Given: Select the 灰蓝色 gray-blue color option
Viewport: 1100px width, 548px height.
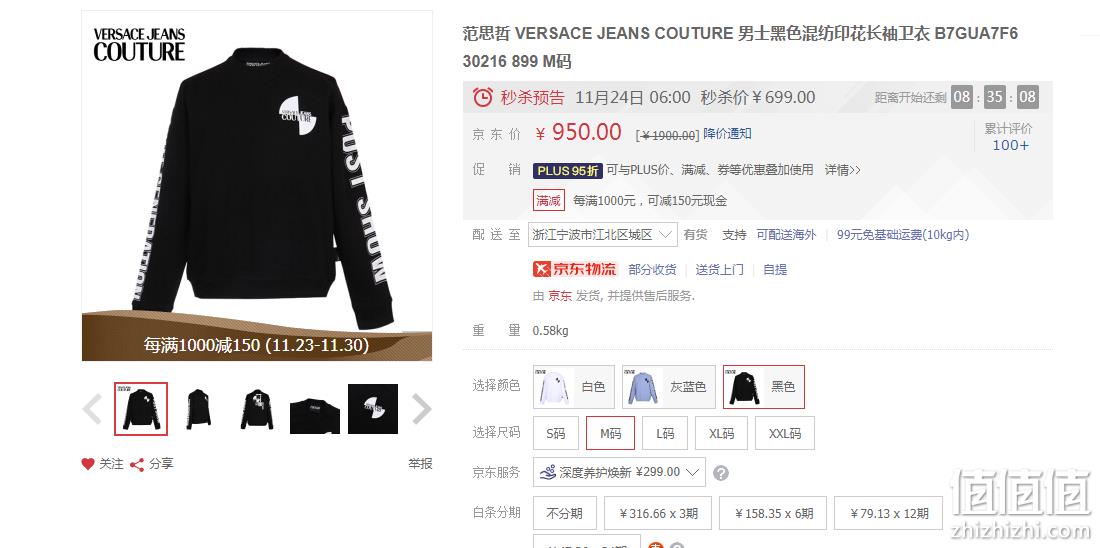Looking at the screenshot, I should 669,387.
